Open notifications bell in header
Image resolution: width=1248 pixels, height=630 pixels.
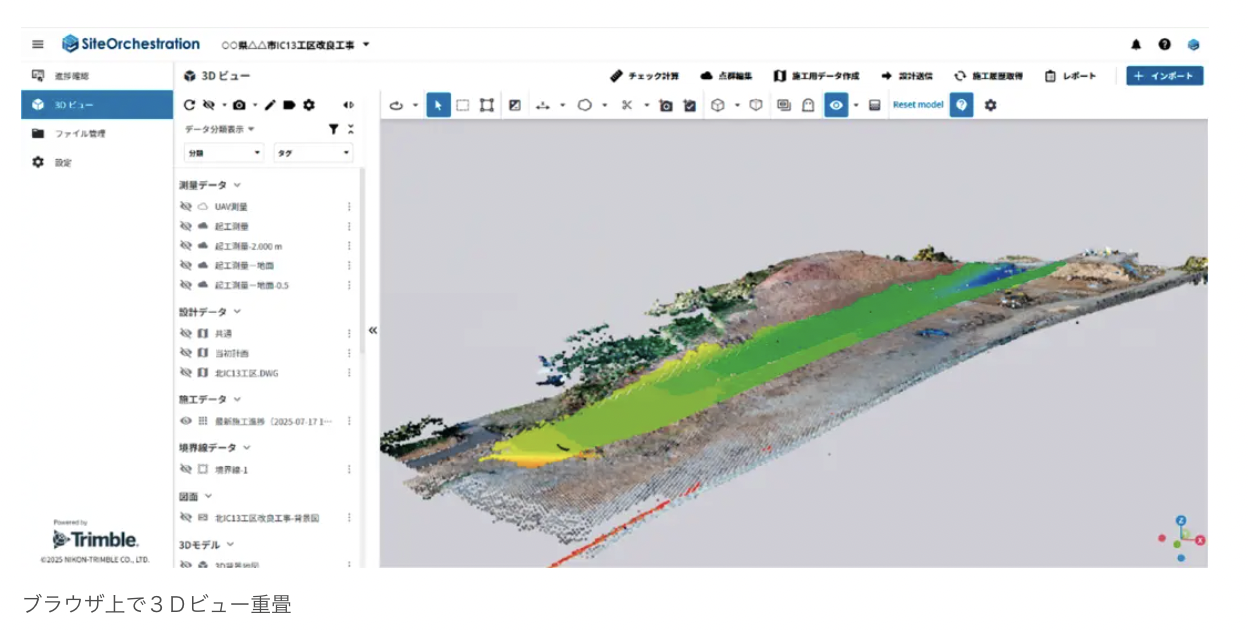(1136, 45)
